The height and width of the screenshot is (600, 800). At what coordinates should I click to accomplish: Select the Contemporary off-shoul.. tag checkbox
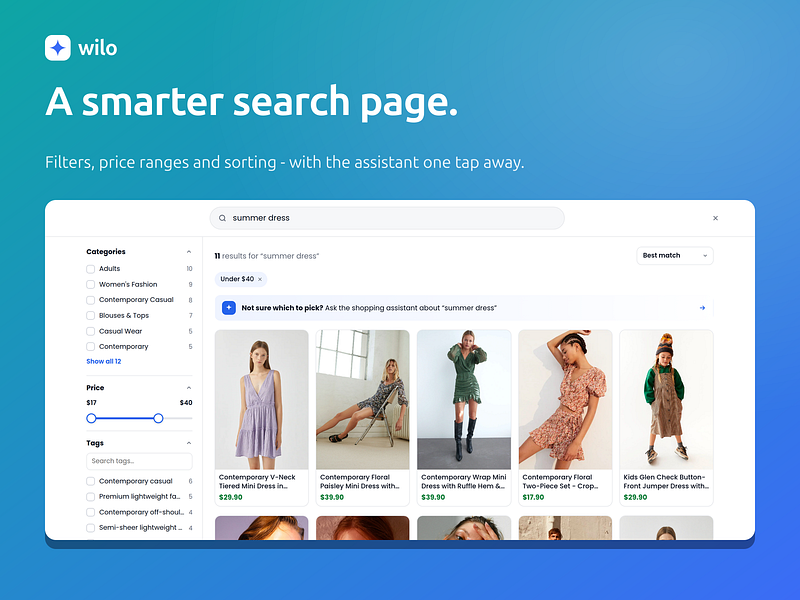click(x=90, y=512)
